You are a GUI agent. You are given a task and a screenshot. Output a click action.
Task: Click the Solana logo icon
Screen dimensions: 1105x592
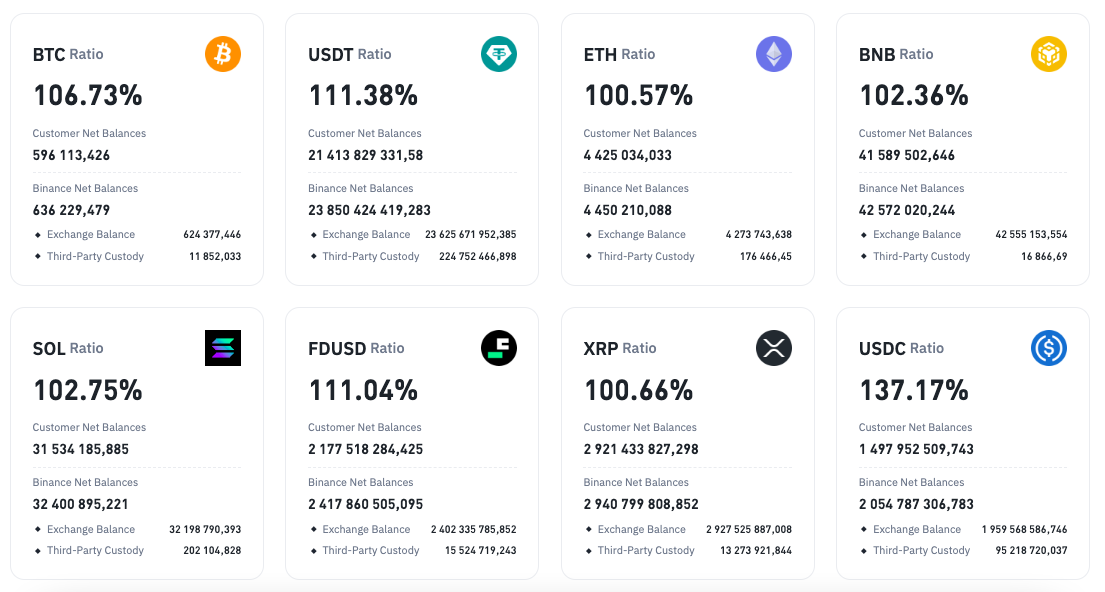pyautogui.click(x=223, y=348)
